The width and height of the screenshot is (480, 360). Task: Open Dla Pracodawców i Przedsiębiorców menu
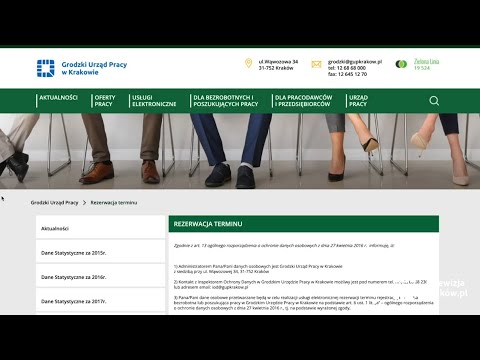(303, 101)
